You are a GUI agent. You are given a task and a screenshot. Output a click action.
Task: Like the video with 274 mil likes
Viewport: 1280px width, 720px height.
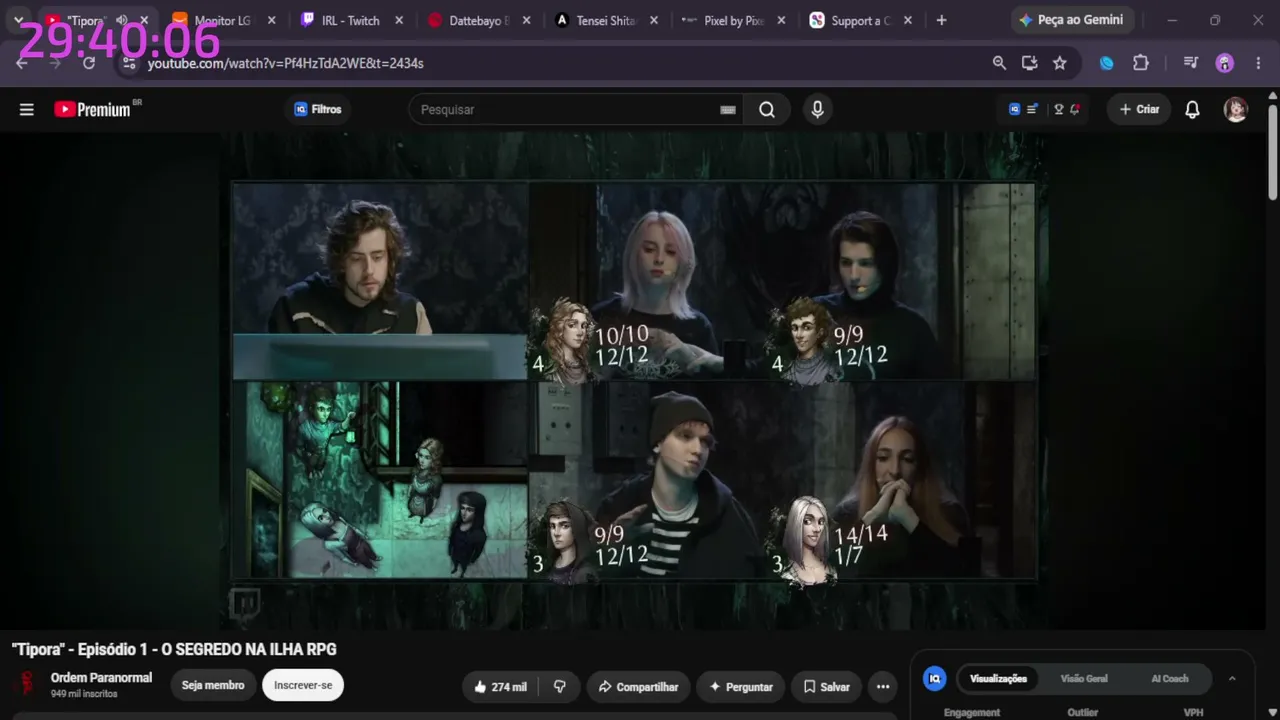[x=500, y=687]
